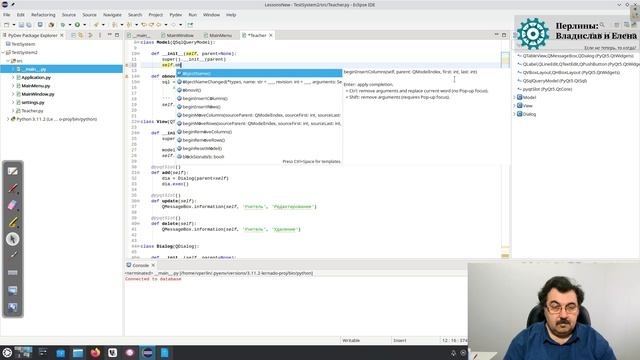Viewport: 640px width, 360px height.
Task: Open the Refactoring menu
Action: coord(43,15)
